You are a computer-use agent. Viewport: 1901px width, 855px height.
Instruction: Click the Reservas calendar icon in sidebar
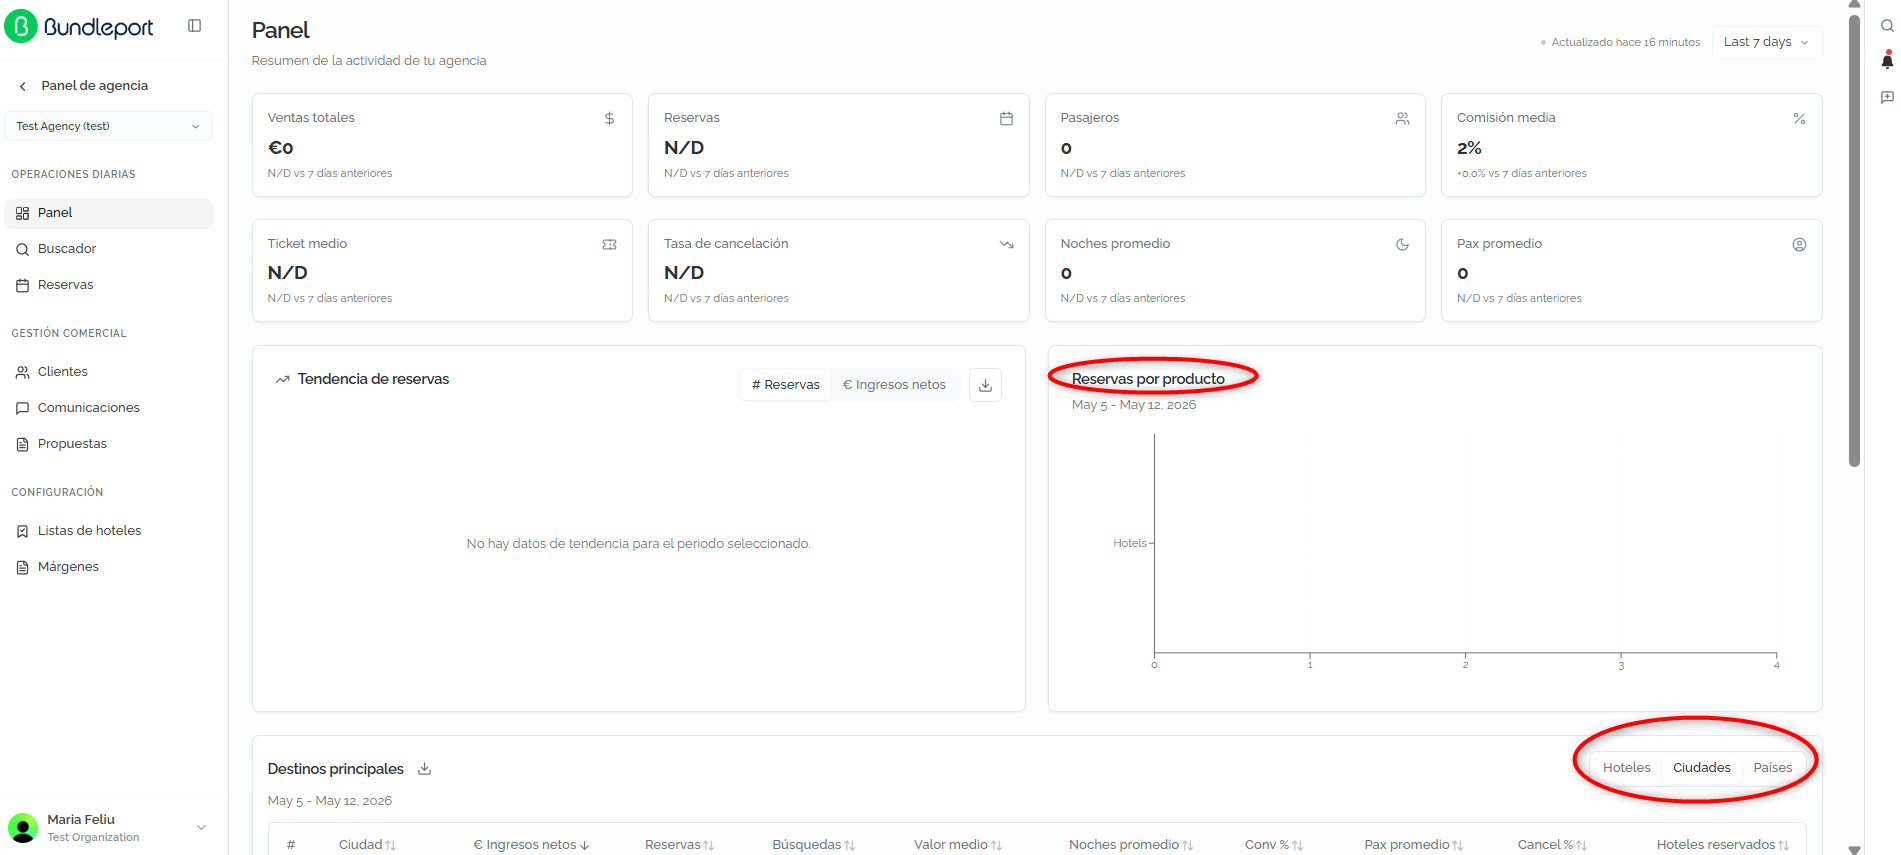[x=22, y=285]
